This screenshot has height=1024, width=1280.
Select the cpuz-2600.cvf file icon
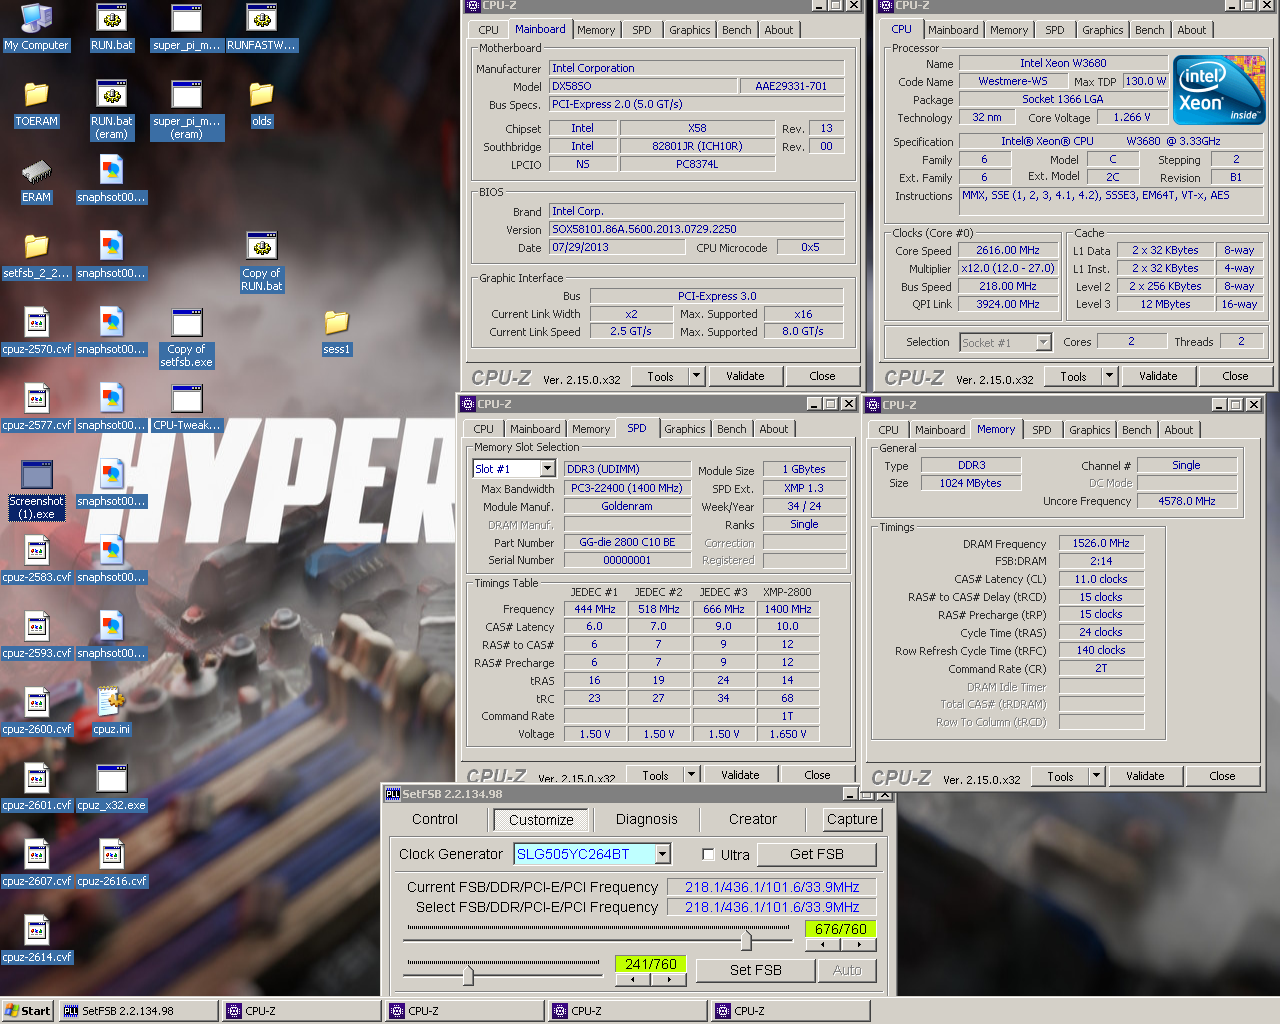[x=37, y=711]
